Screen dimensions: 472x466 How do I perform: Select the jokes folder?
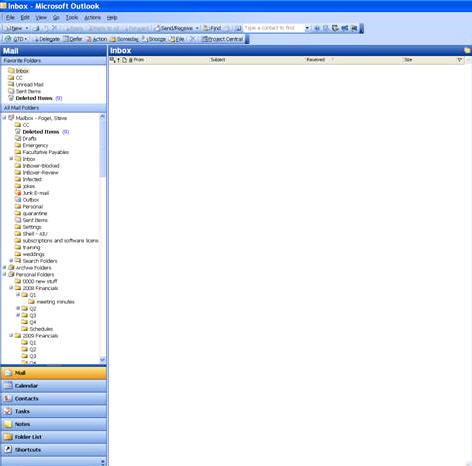(x=29, y=186)
